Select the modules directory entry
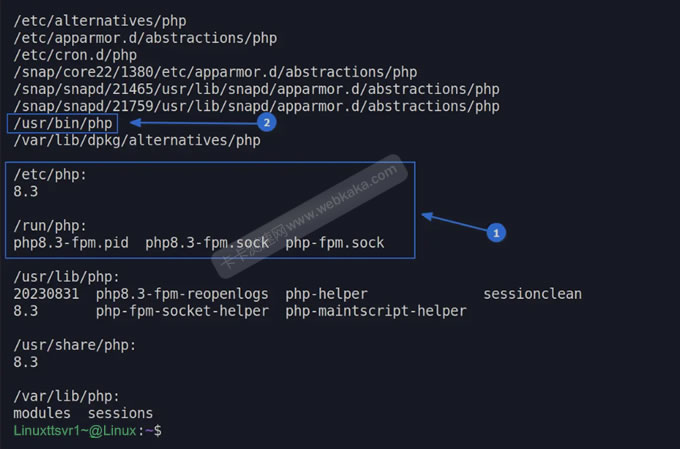This screenshot has height=449, width=680. (x=42, y=413)
